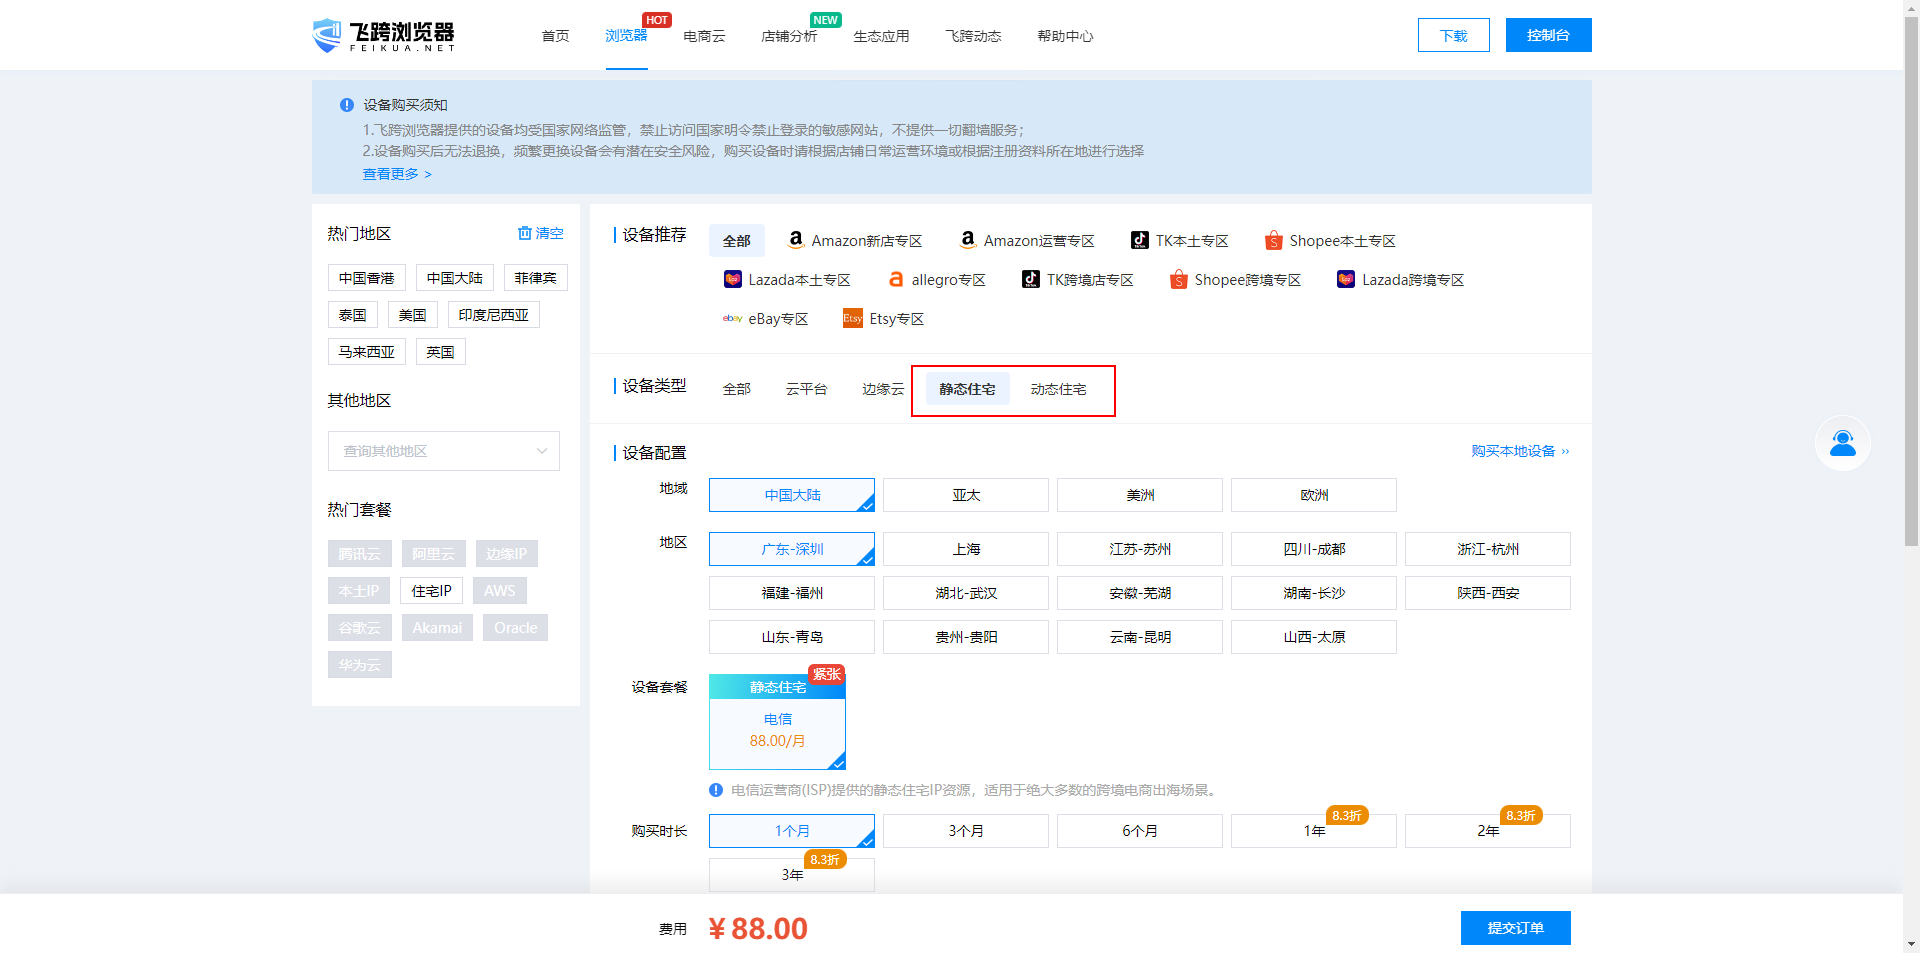The image size is (1920, 953).
Task: Choose 2年 purchase duration
Action: (1488, 831)
